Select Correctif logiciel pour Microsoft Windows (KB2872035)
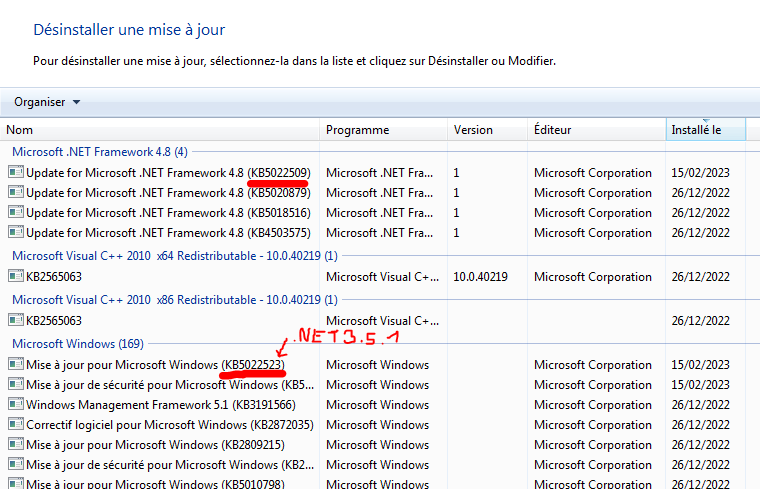The image size is (760, 489). 170,425
